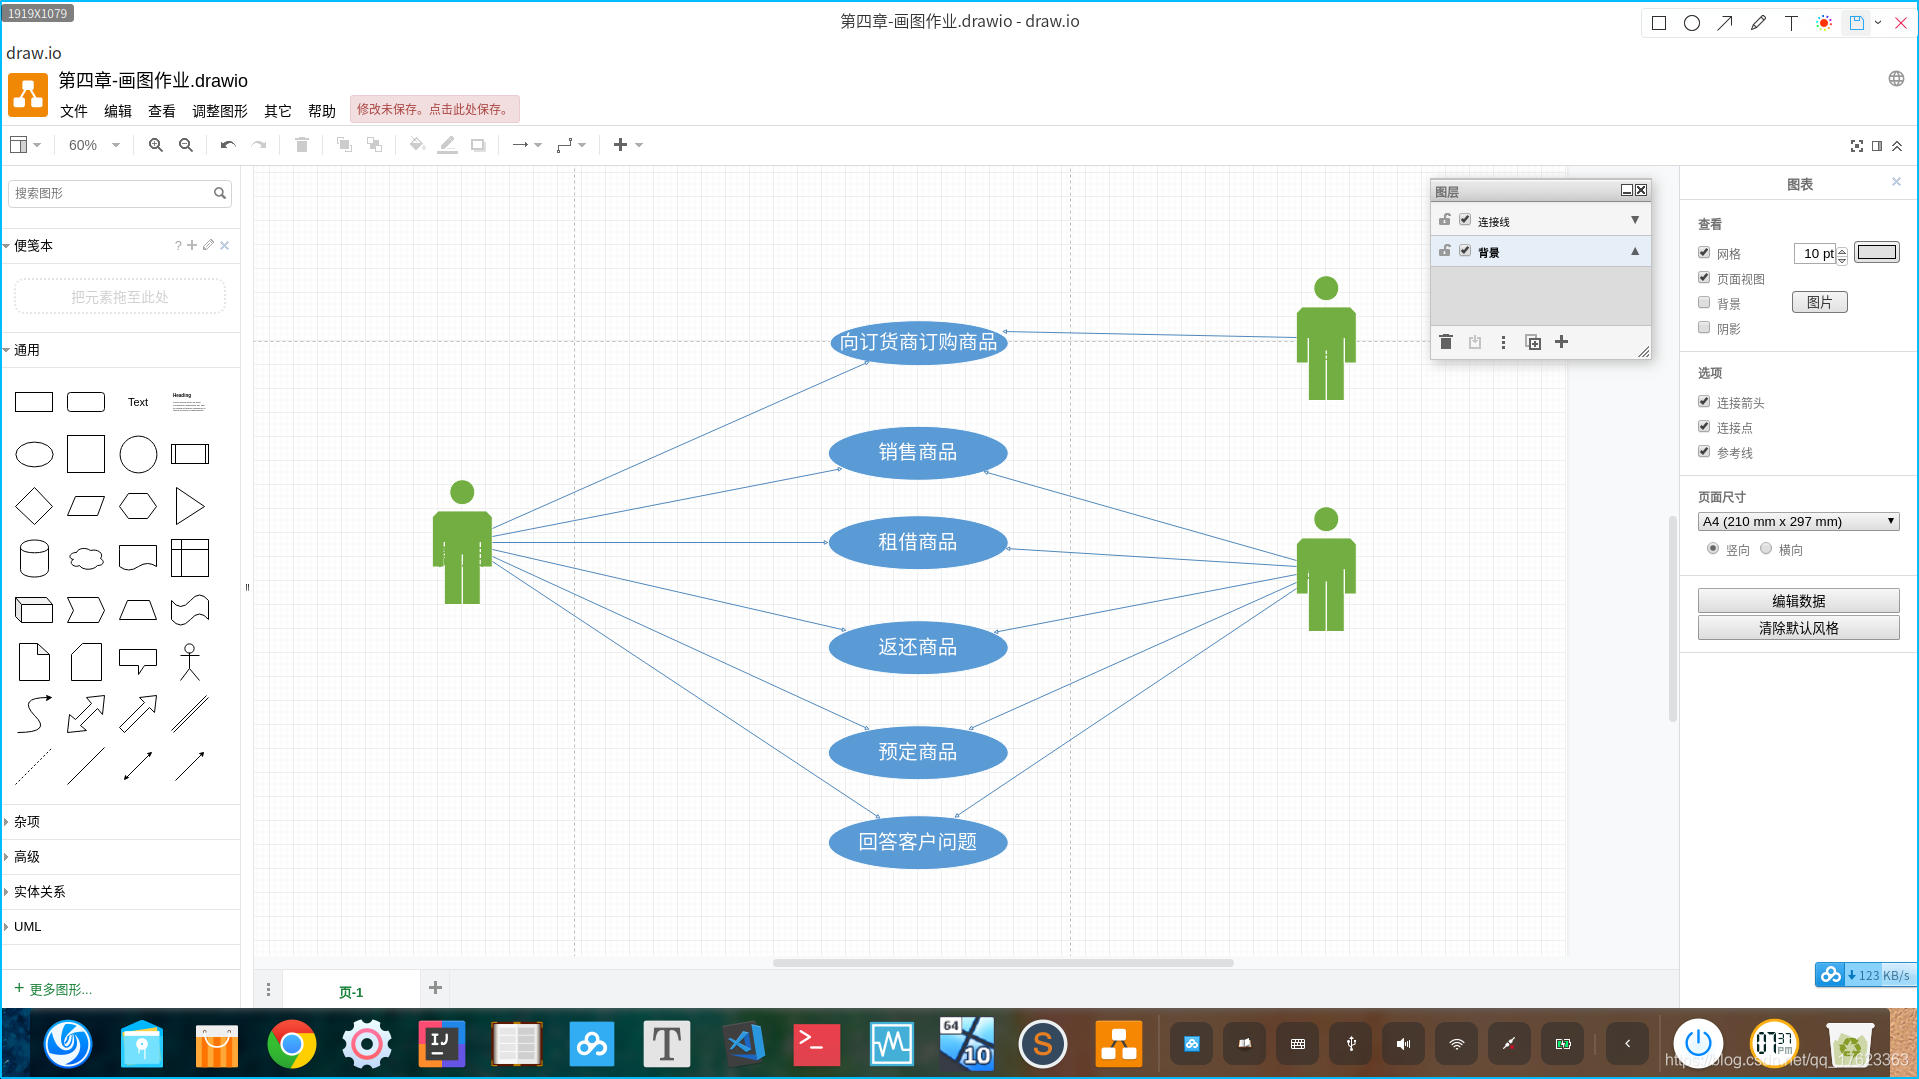Toggle the format panel icon
This screenshot has height=1079, width=1919.
click(1877, 146)
